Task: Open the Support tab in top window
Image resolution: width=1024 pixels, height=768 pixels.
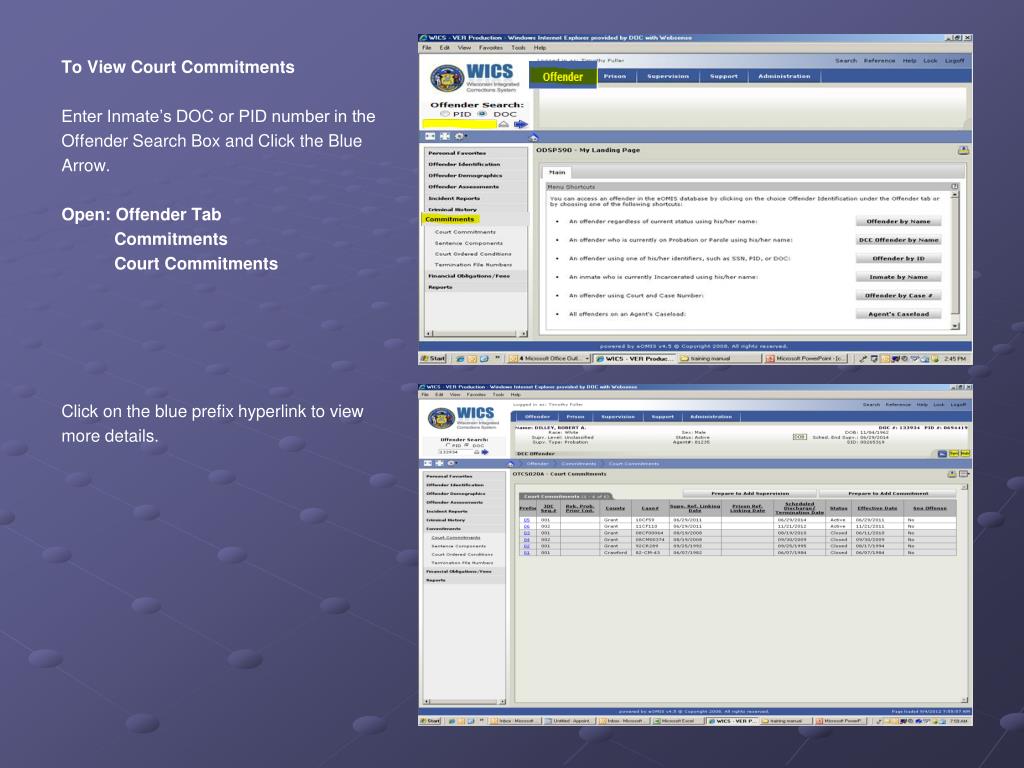Action: coord(724,76)
